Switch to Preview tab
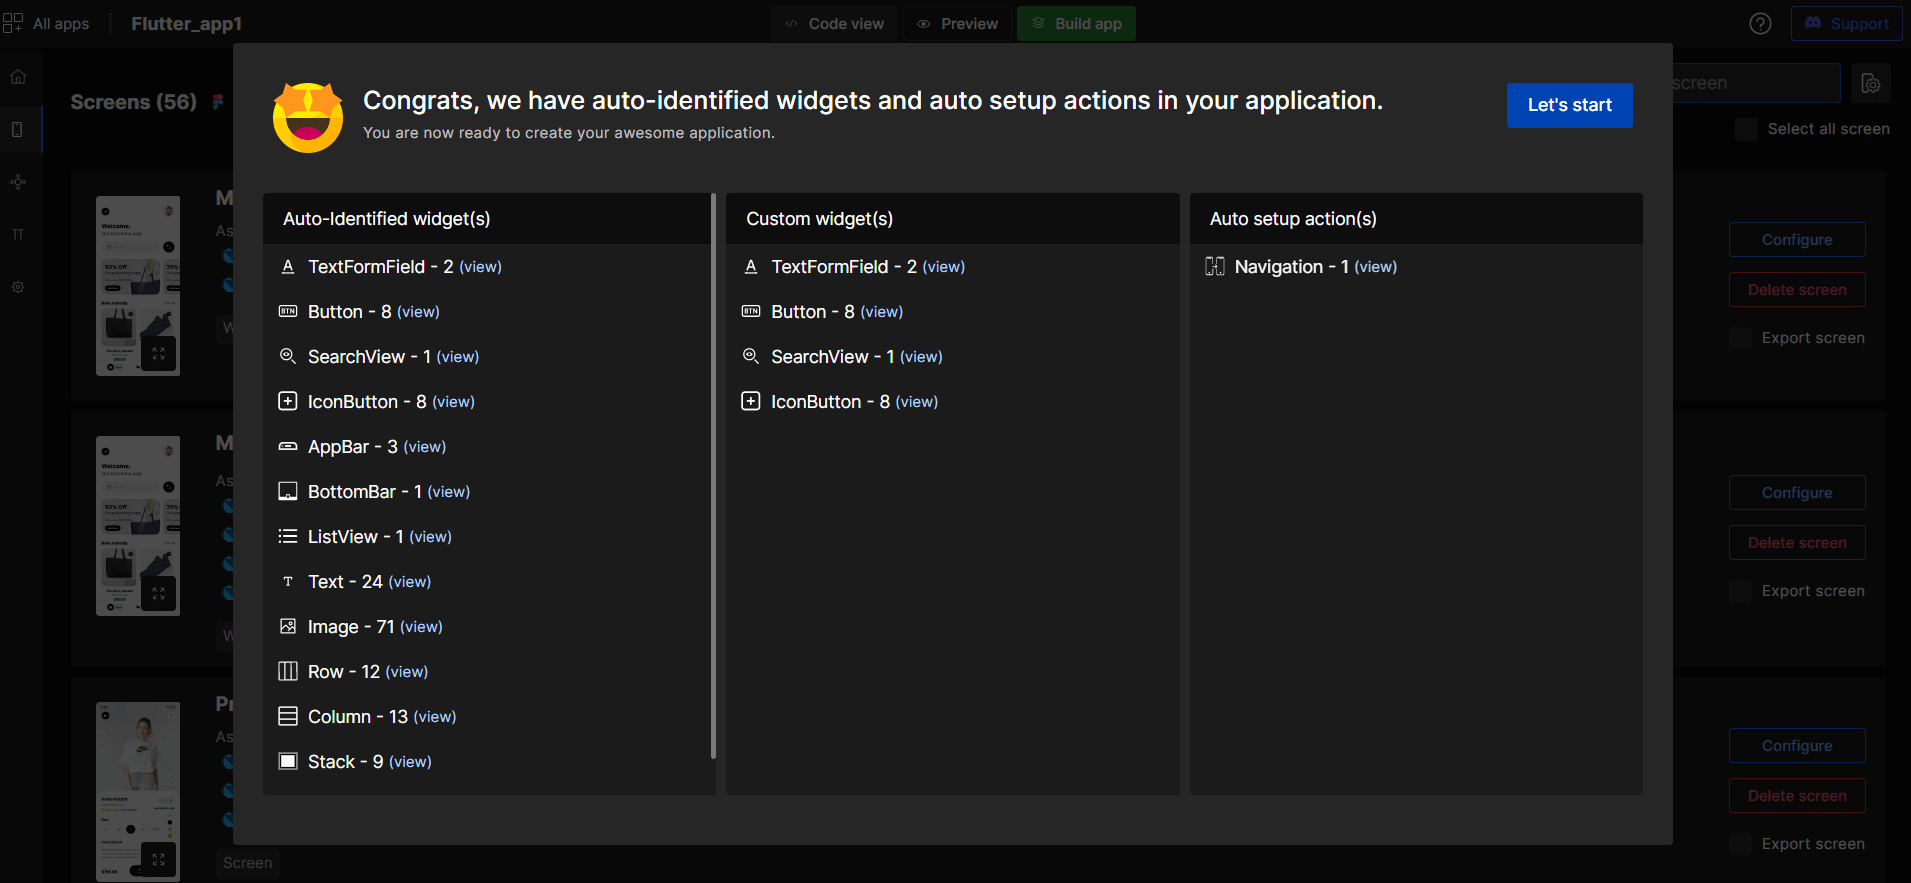This screenshot has height=883, width=1911. click(x=958, y=24)
